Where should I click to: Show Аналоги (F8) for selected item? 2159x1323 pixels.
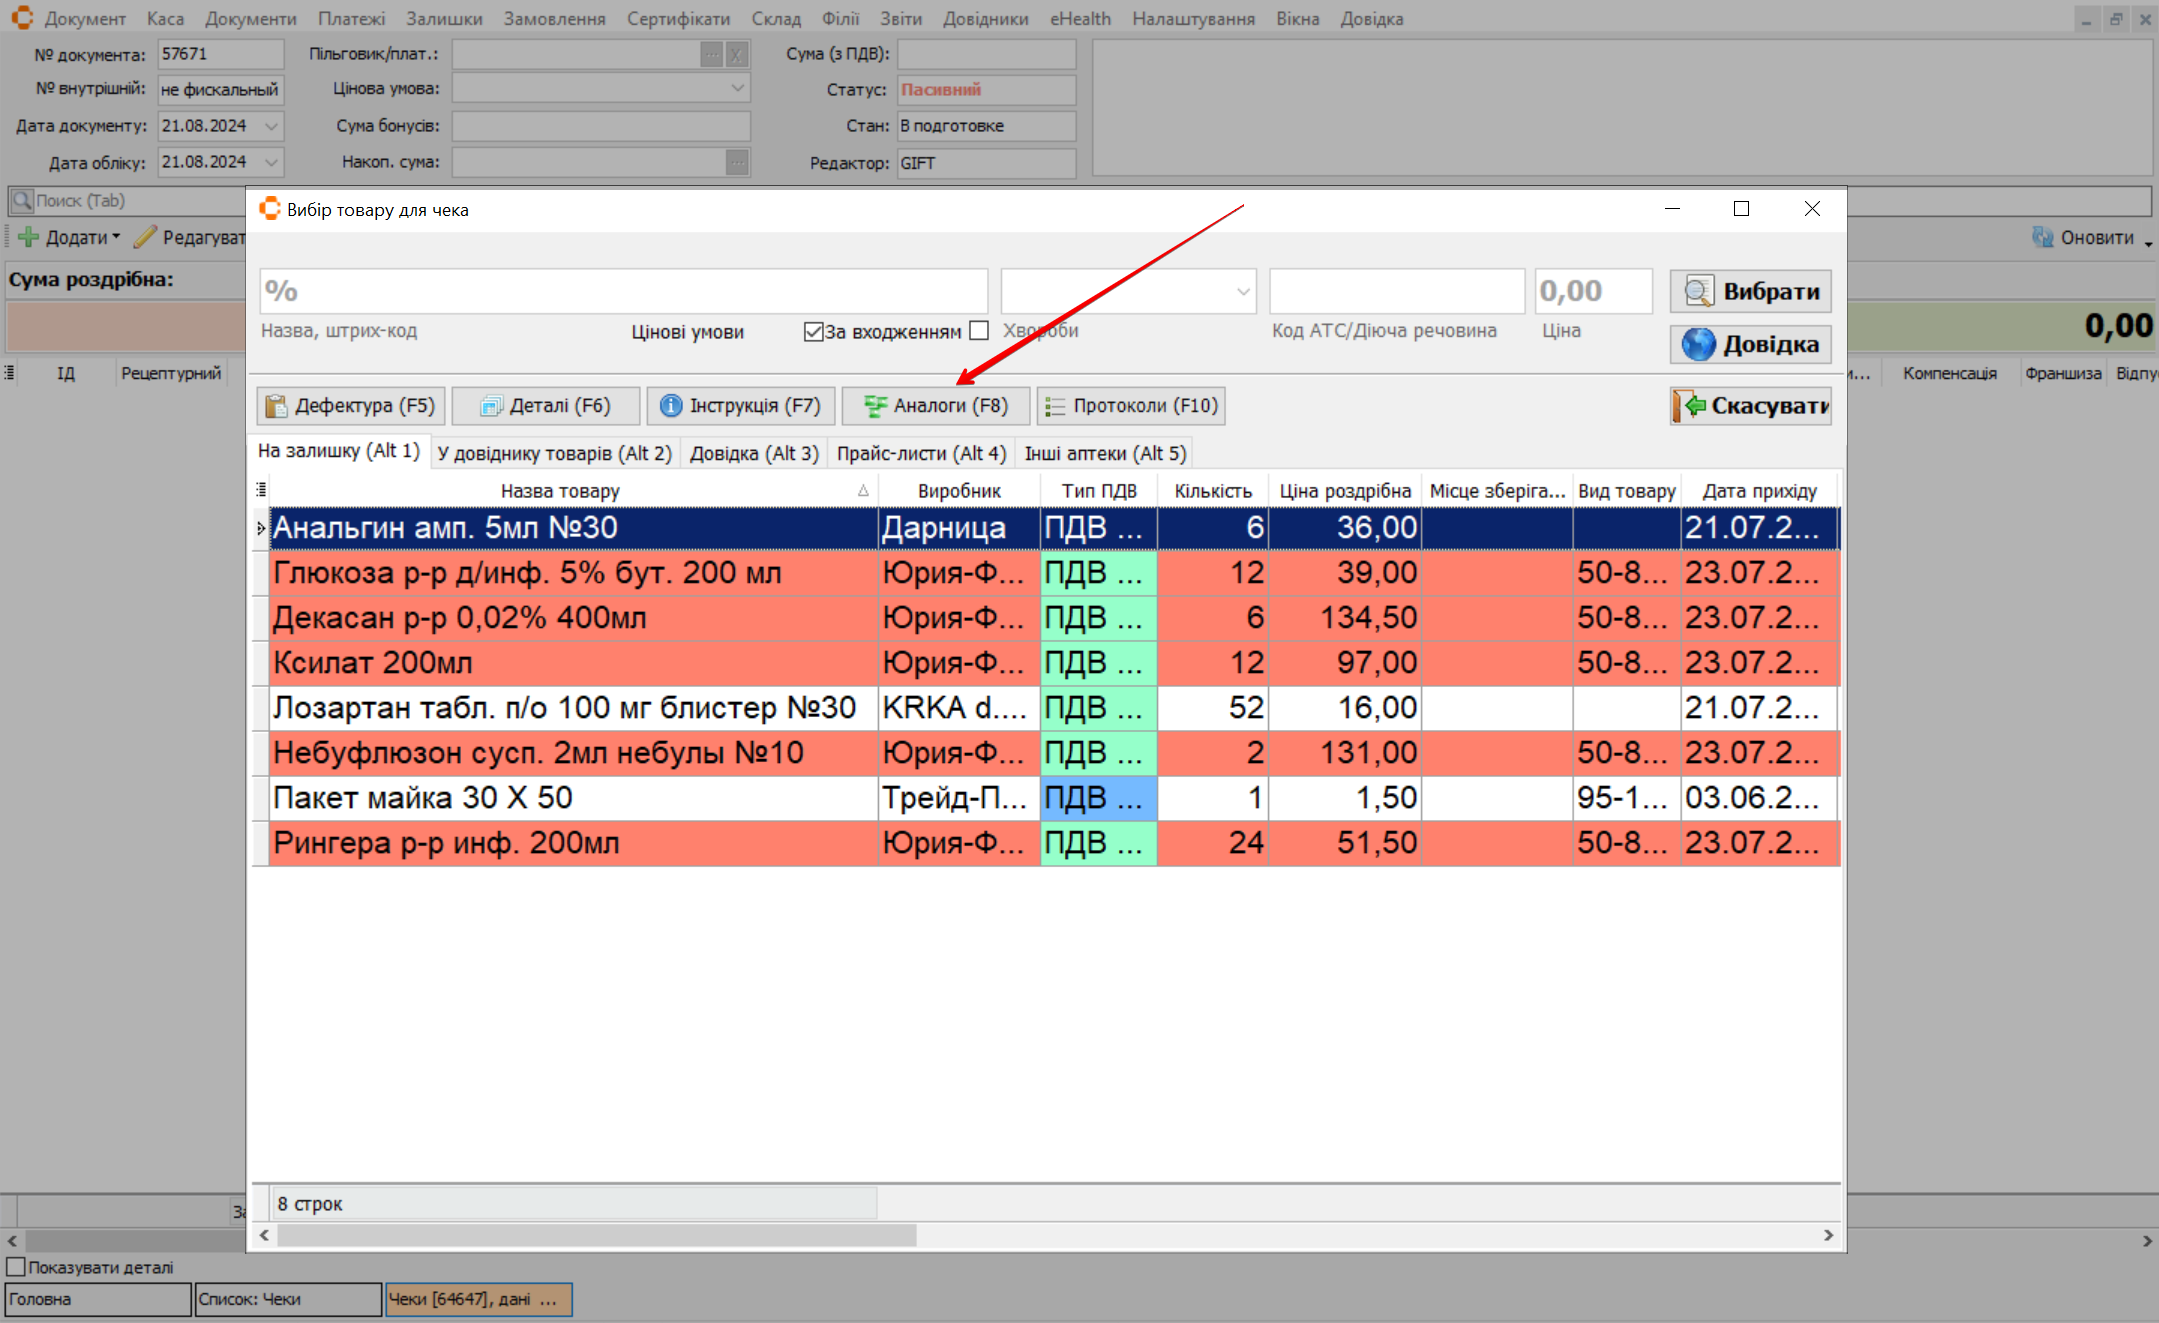tap(935, 405)
